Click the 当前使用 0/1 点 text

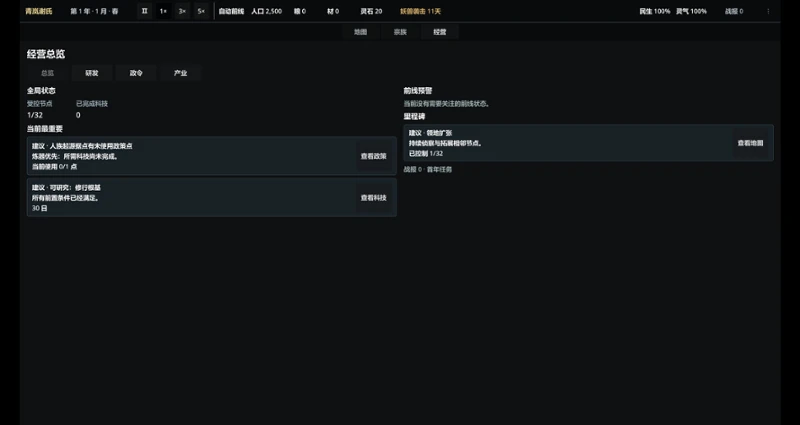tap(55, 167)
